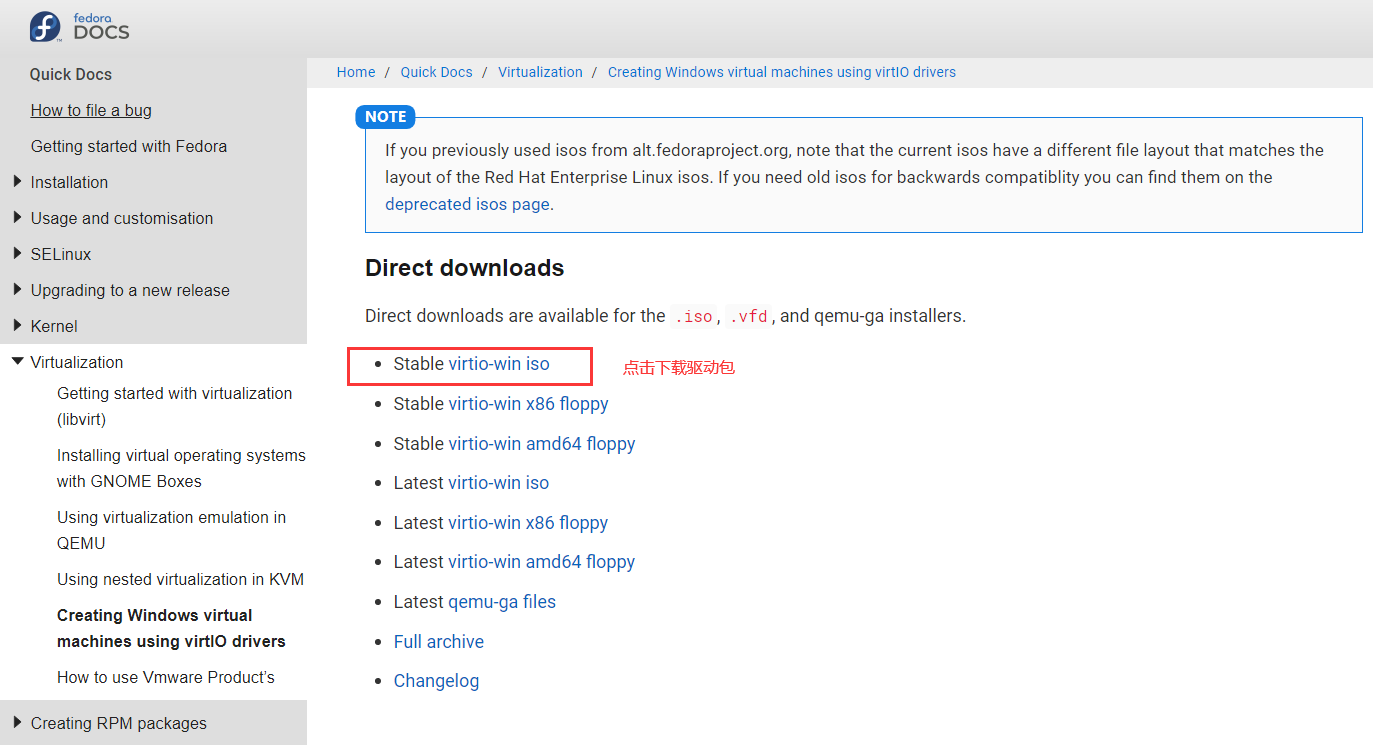
Task: Expand the SELinux section arrow
Action: [x=17, y=254]
